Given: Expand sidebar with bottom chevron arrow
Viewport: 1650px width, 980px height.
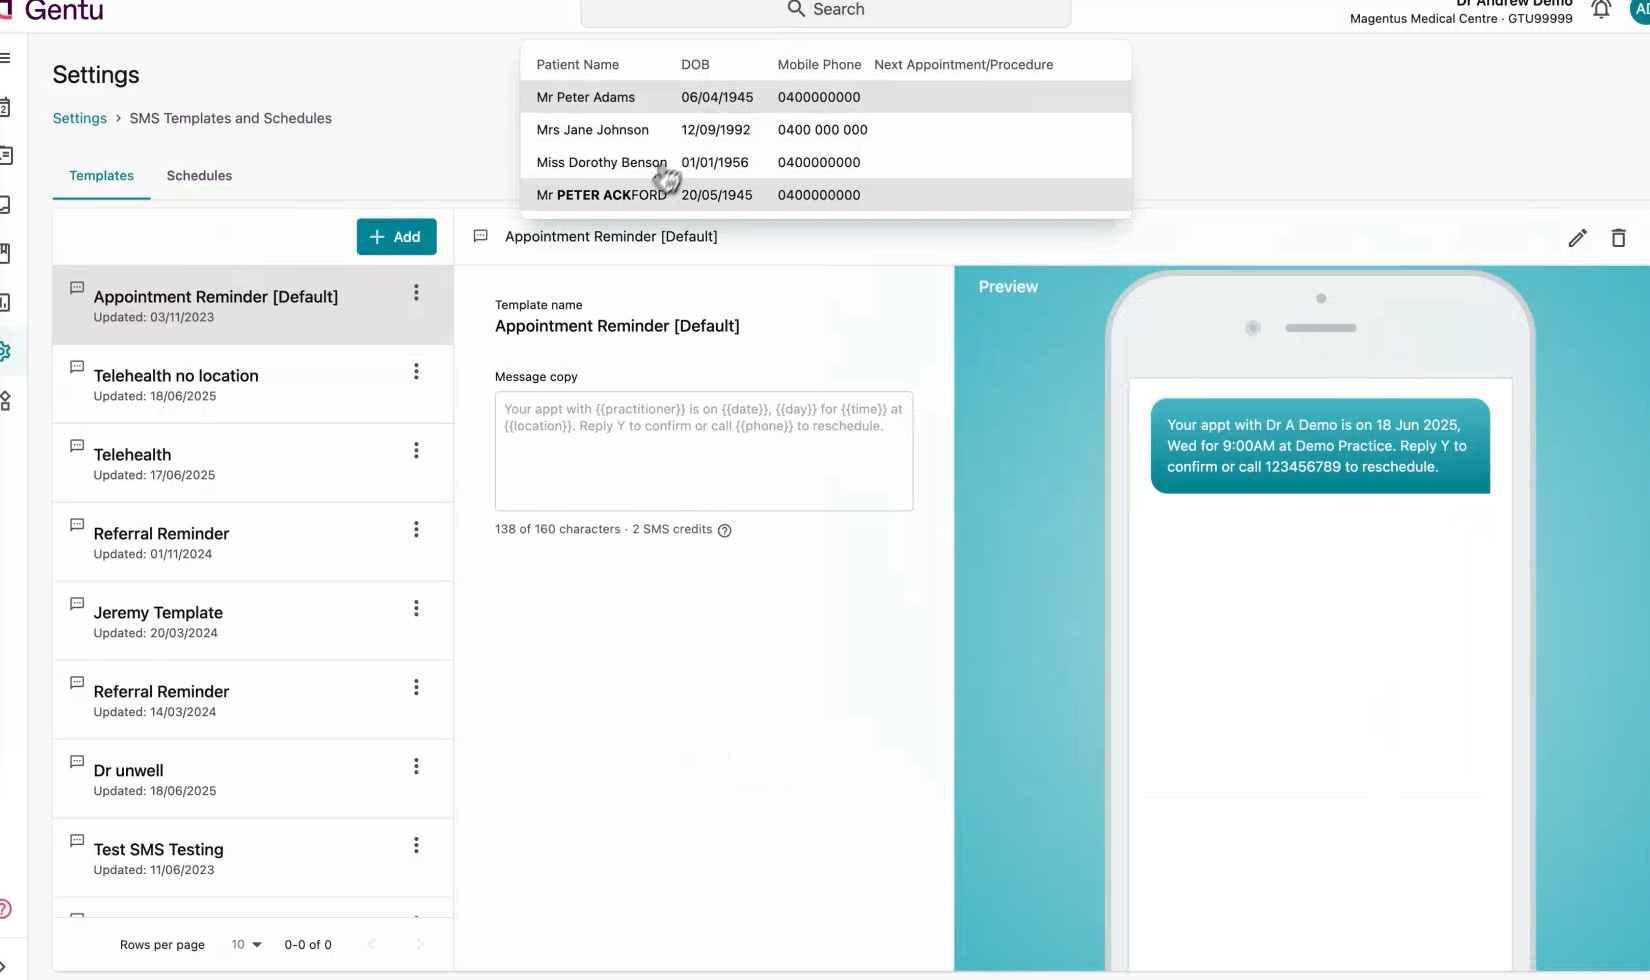Looking at the screenshot, I should 3,966.
